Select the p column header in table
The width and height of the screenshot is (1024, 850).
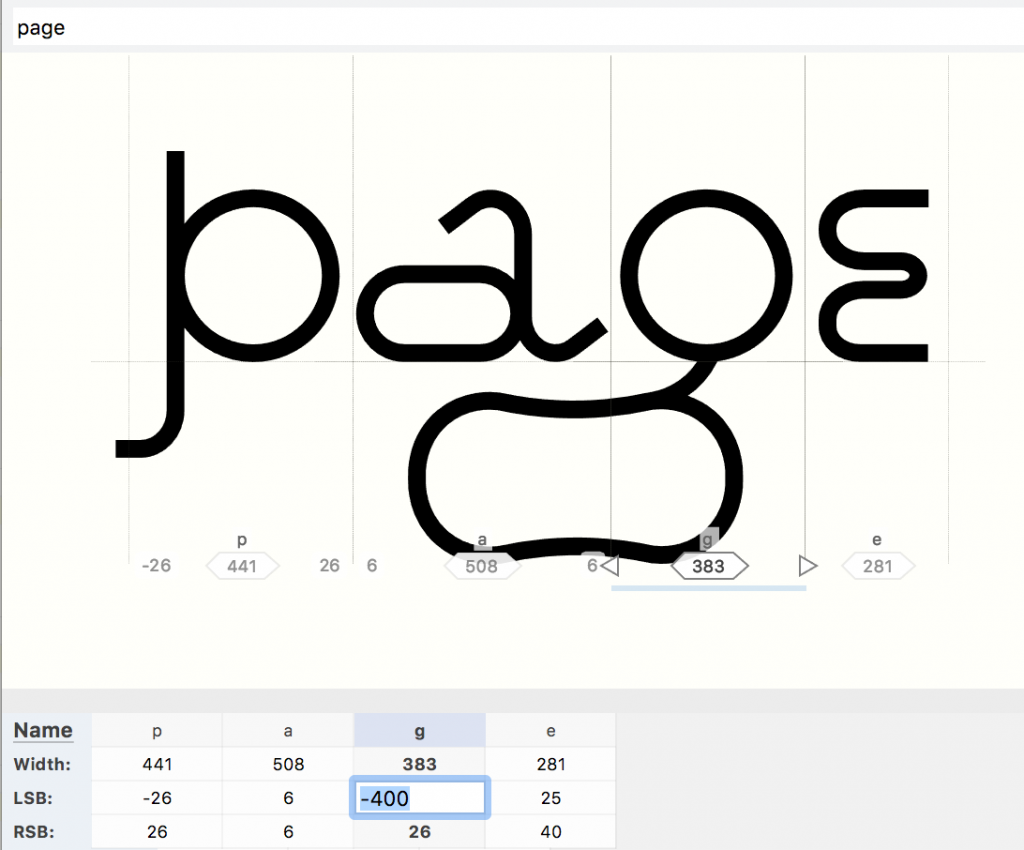[x=157, y=731]
